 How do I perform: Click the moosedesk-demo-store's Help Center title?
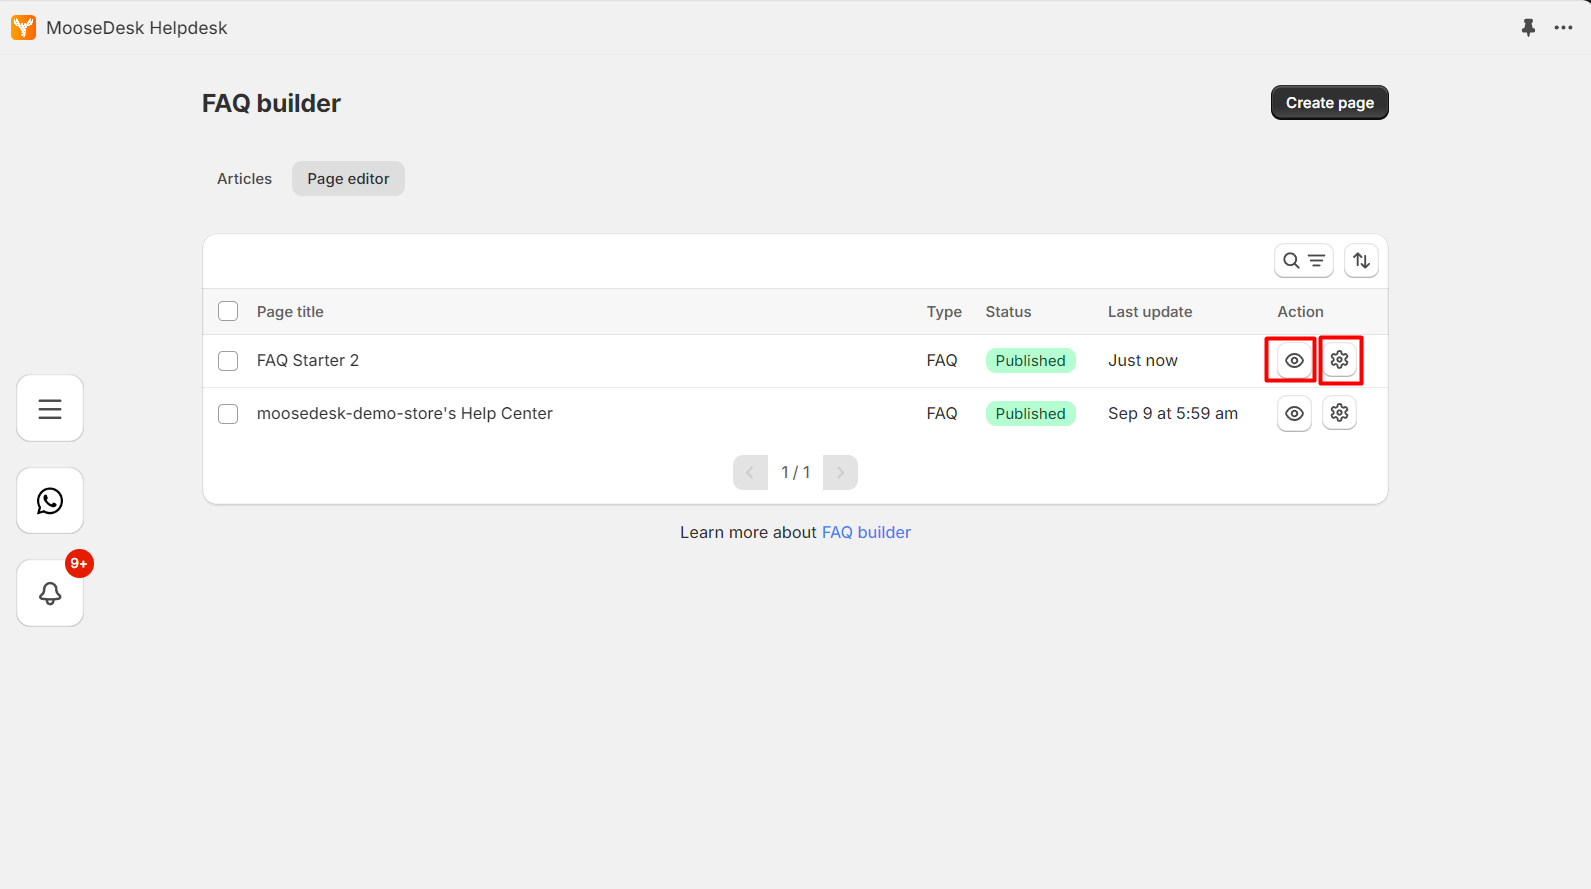pos(405,414)
